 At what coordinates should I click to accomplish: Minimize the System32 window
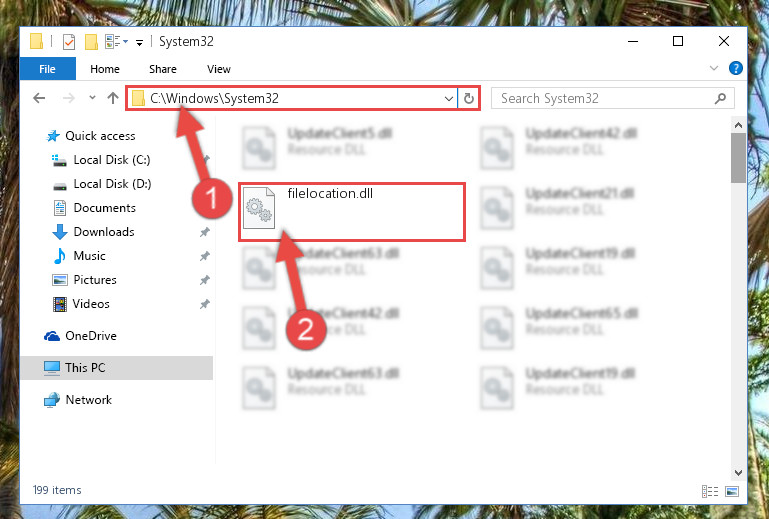point(633,41)
